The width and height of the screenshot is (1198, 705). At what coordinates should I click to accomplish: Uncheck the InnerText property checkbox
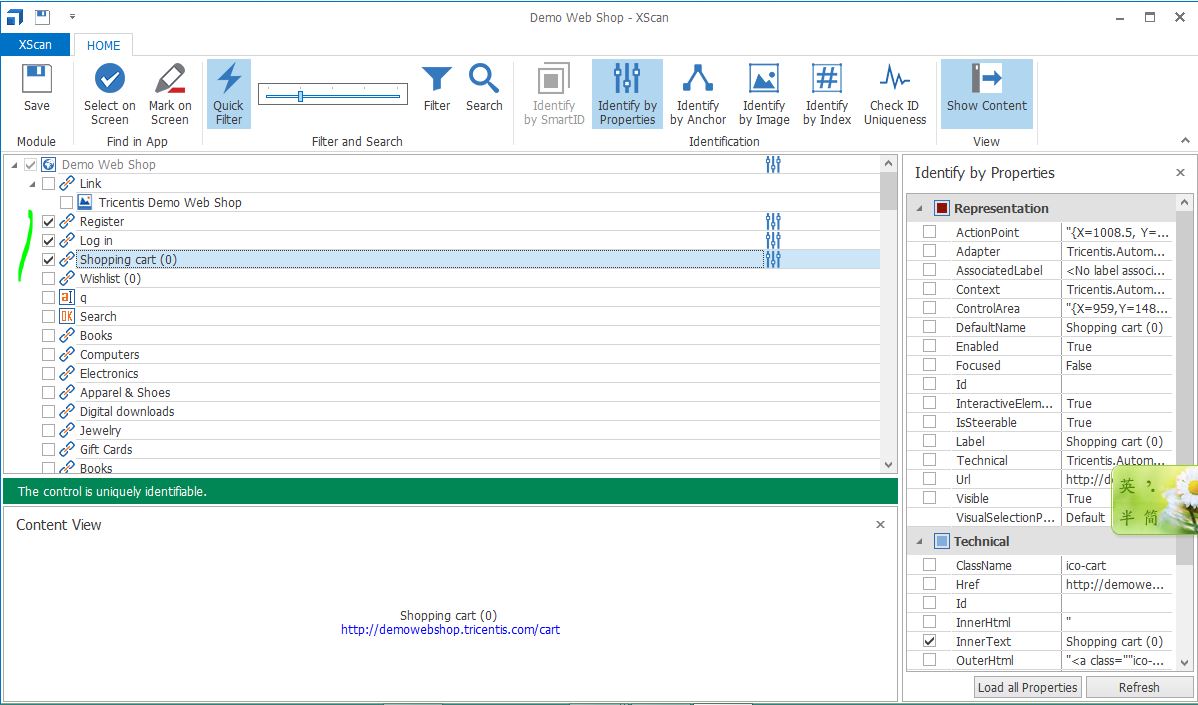pyautogui.click(x=929, y=641)
